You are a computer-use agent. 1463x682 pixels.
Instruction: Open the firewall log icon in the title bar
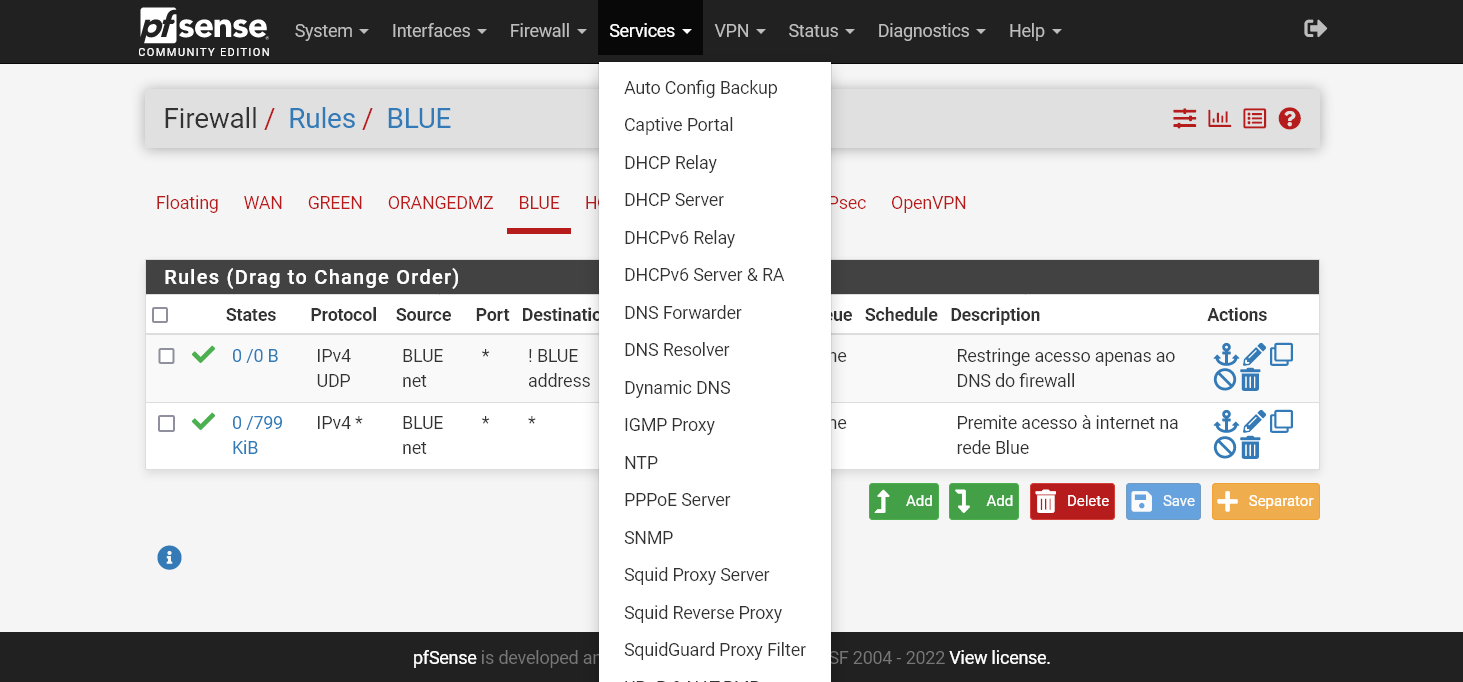tap(1254, 118)
